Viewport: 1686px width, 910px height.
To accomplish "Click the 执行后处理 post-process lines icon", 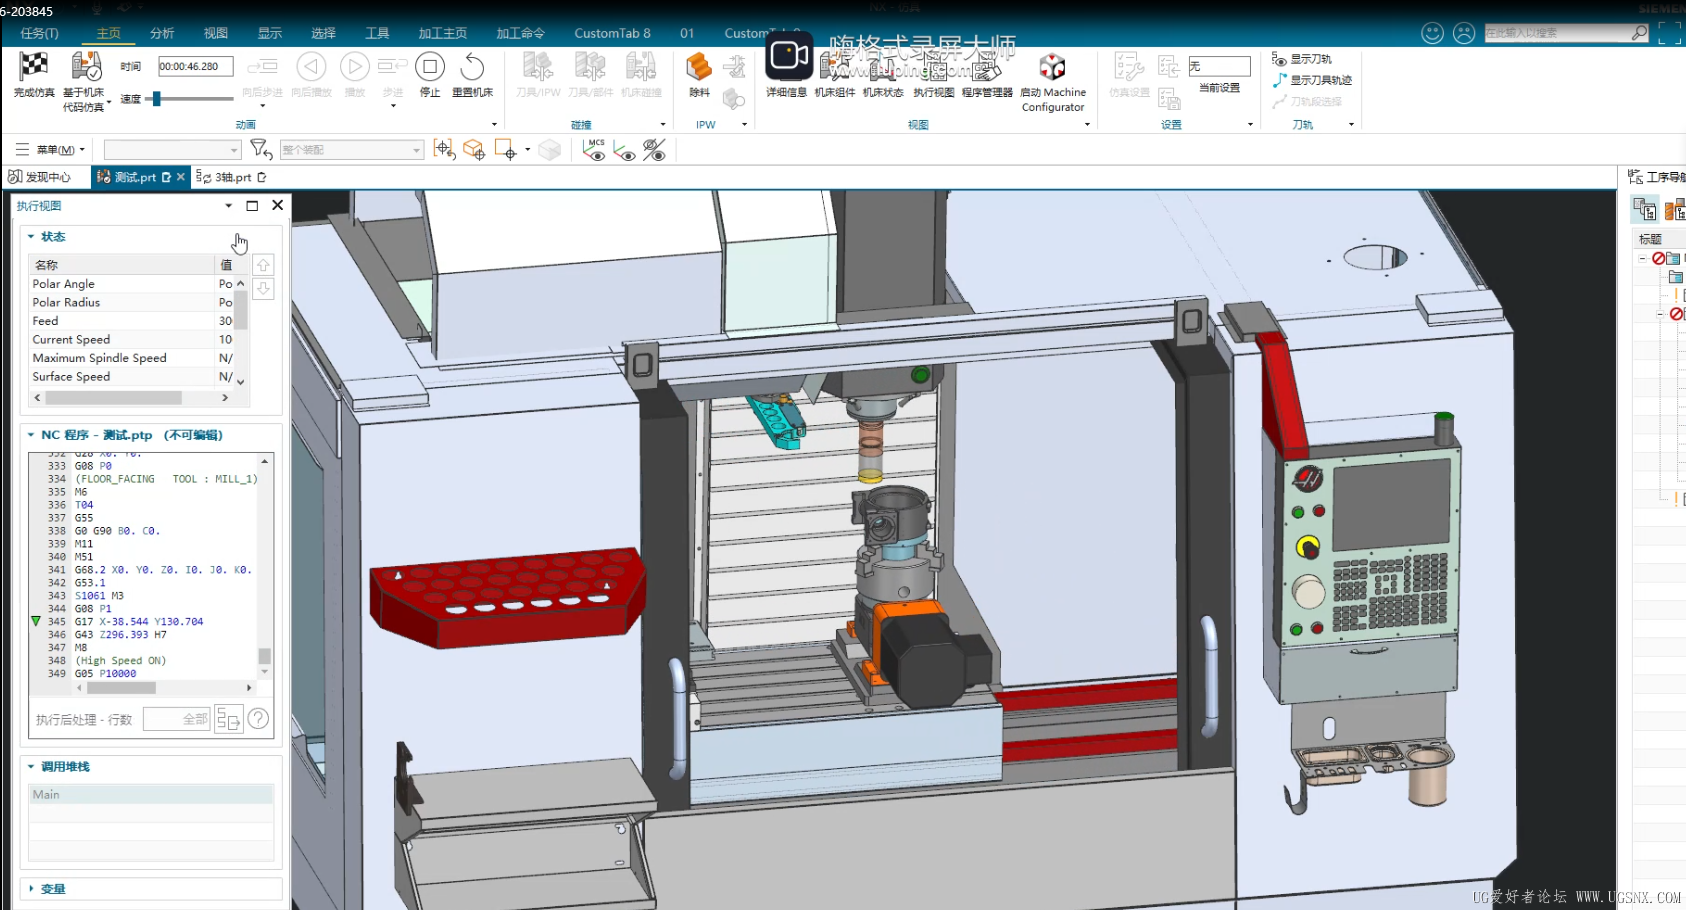I will tap(228, 719).
